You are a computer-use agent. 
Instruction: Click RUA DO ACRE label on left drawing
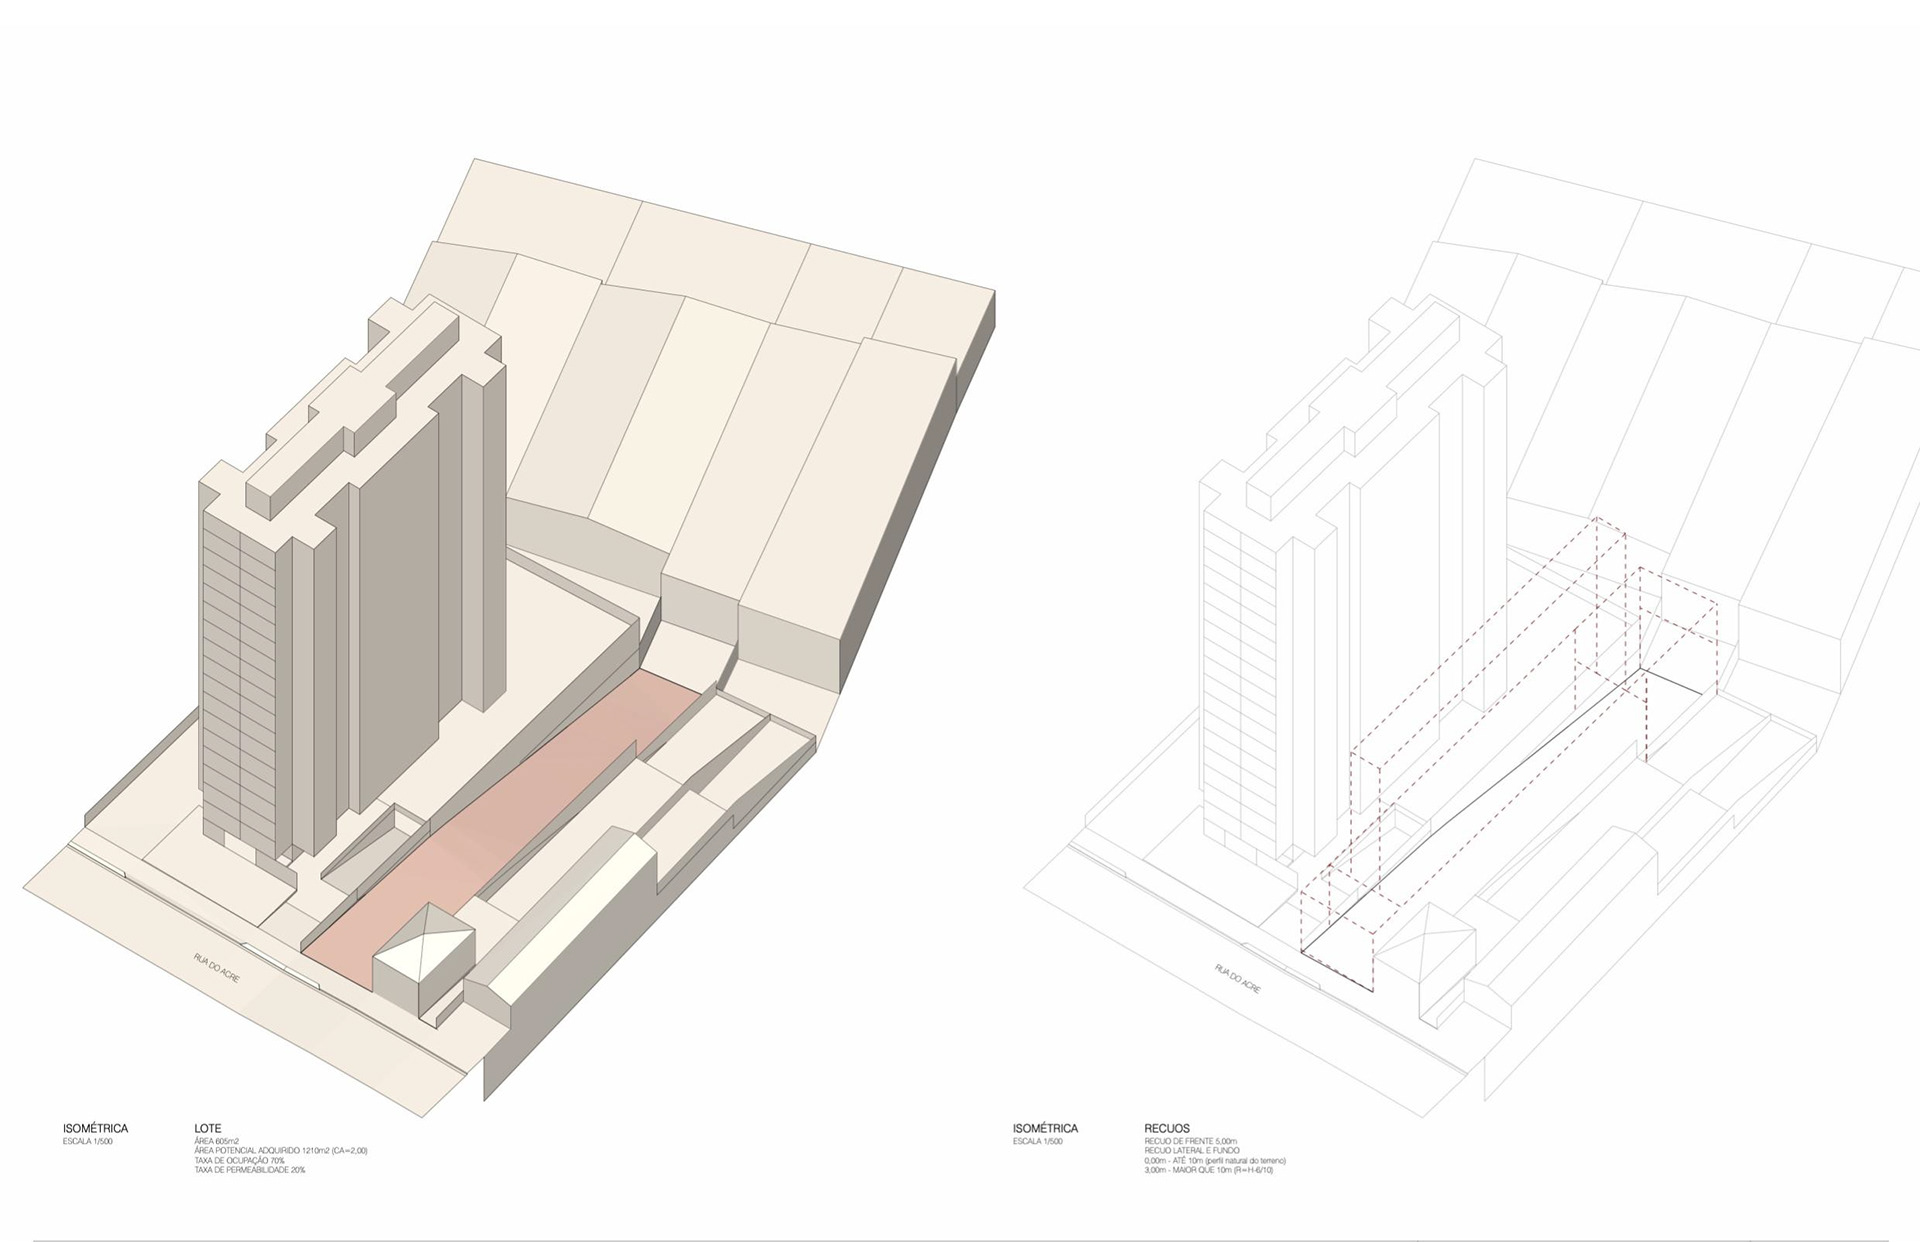click(x=217, y=968)
